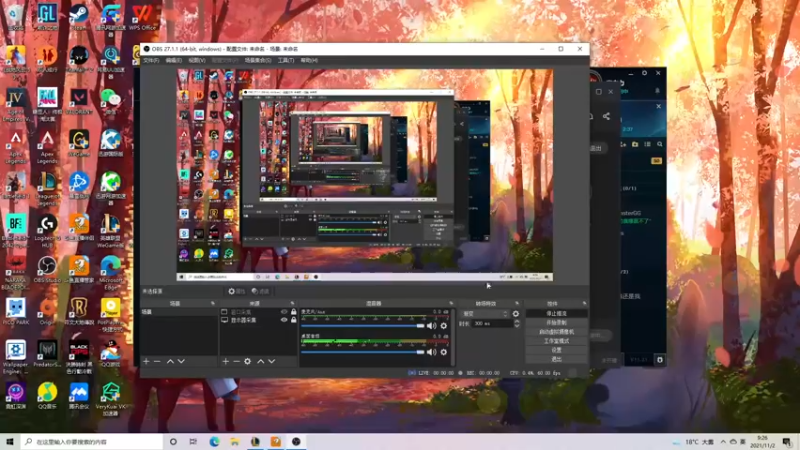Image resolution: width=800 pixels, height=450 pixels.
Task: Open settings gear for 麦克风/Aux audio channel
Action: coord(443,326)
